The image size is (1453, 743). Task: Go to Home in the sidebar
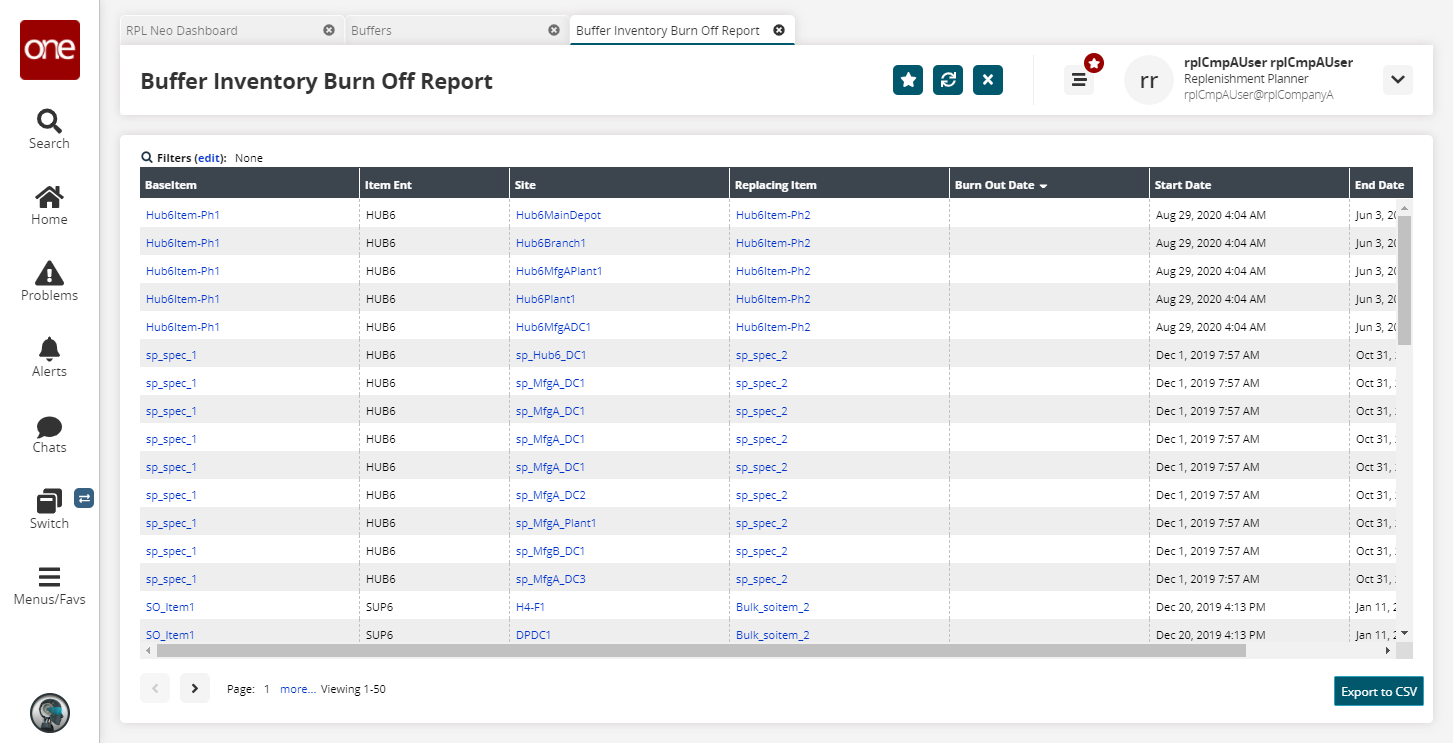tap(49, 205)
